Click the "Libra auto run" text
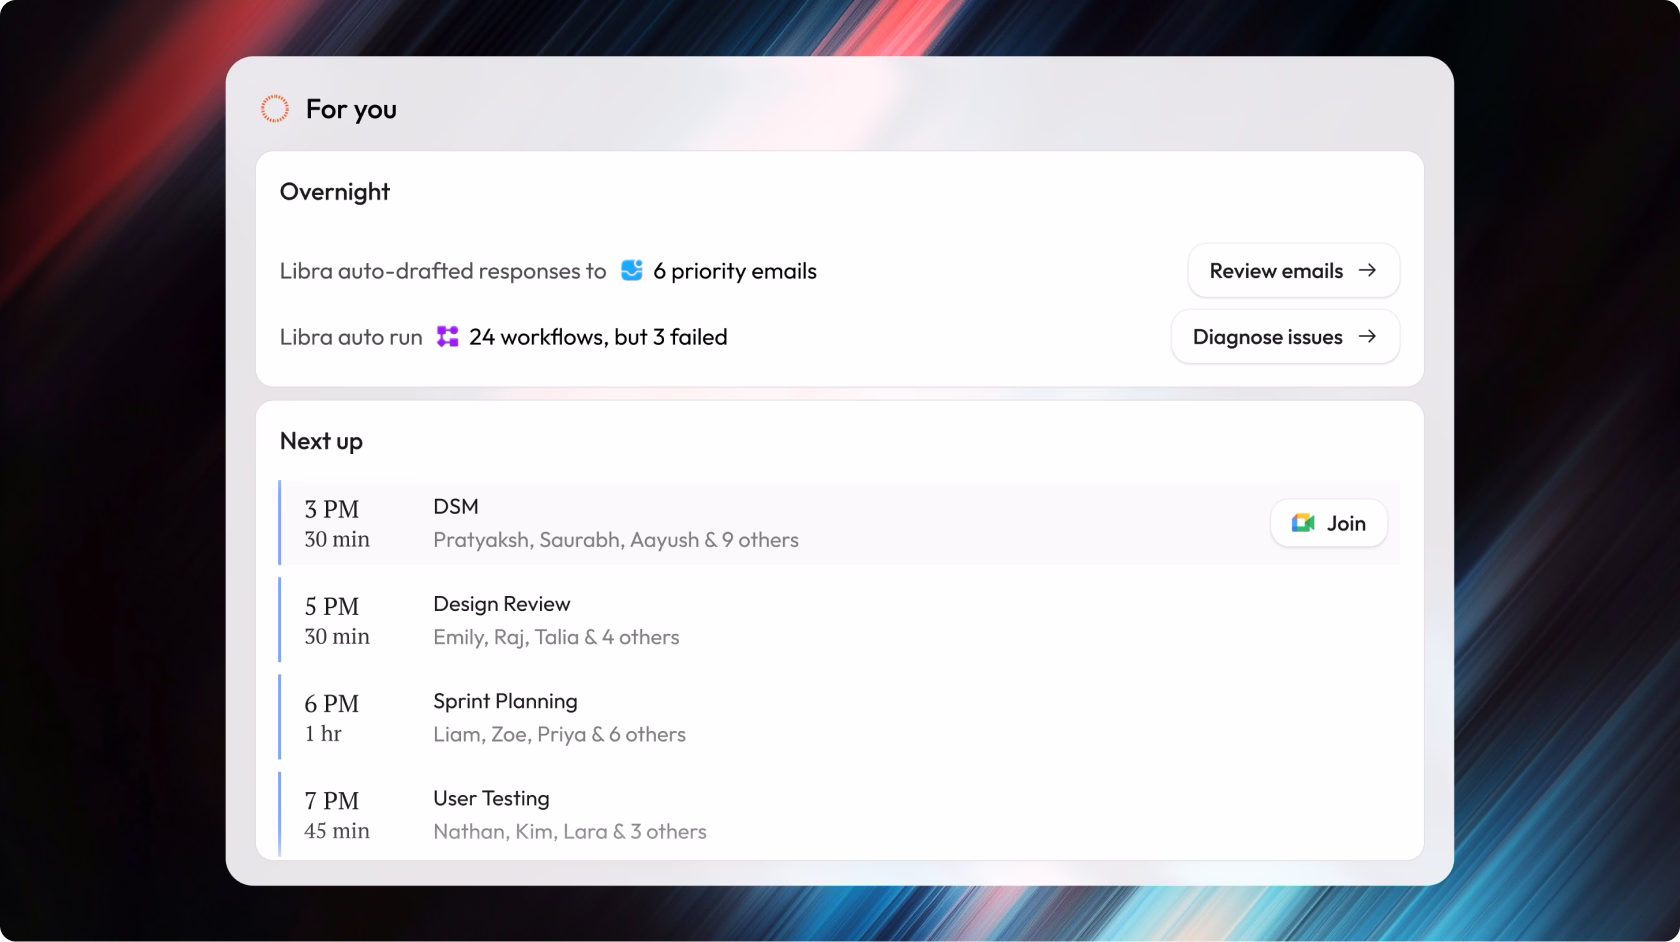Viewport: 1680px width, 942px height. pyautogui.click(x=351, y=337)
